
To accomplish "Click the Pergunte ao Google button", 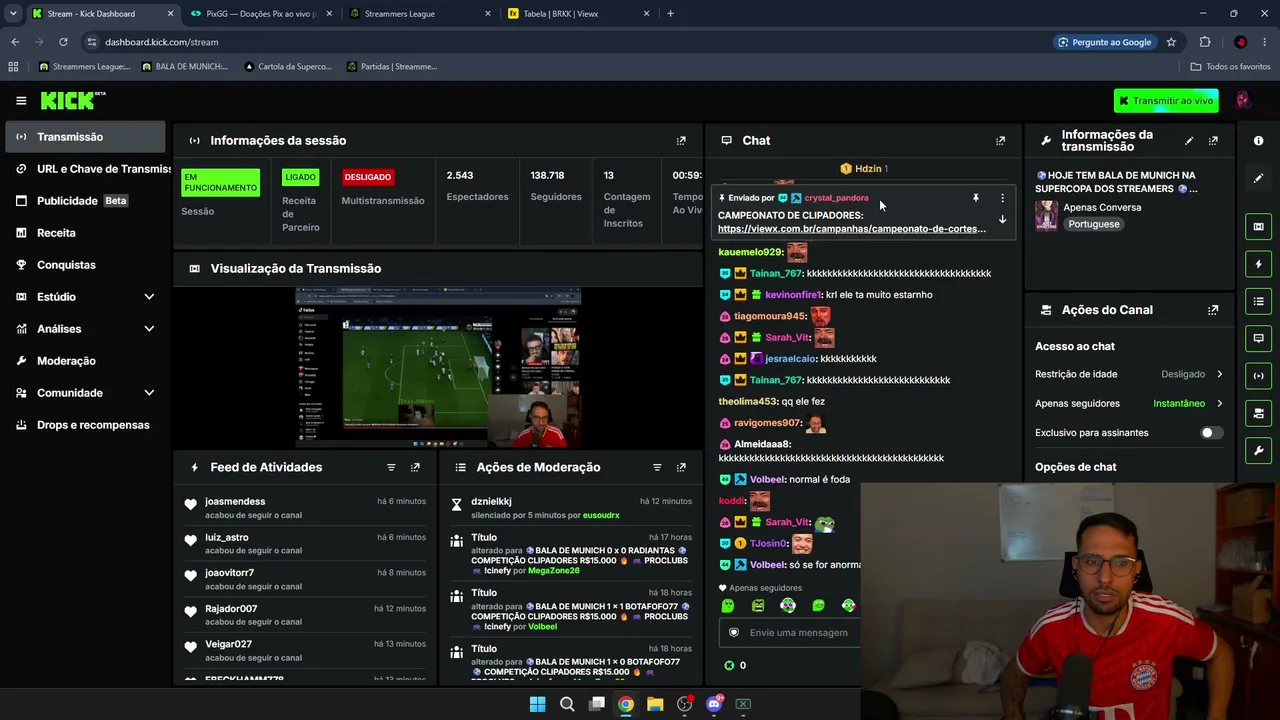I will tap(1106, 42).
